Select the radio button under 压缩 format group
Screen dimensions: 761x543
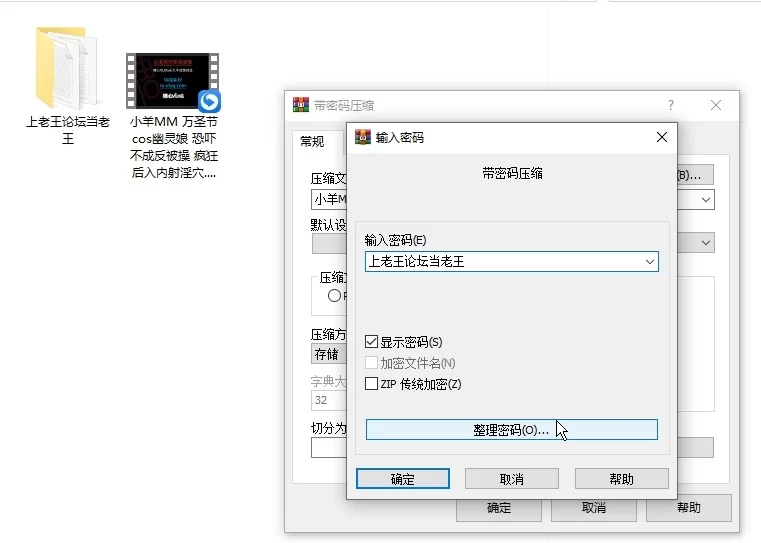(x=334, y=296)
